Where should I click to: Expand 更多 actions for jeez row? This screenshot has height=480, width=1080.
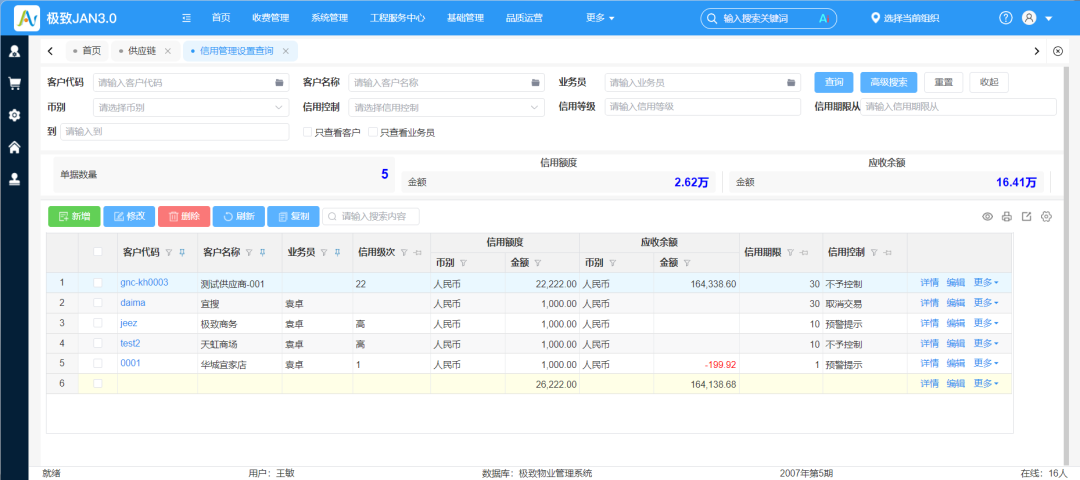pyautogui.click(x=986, y=323)
